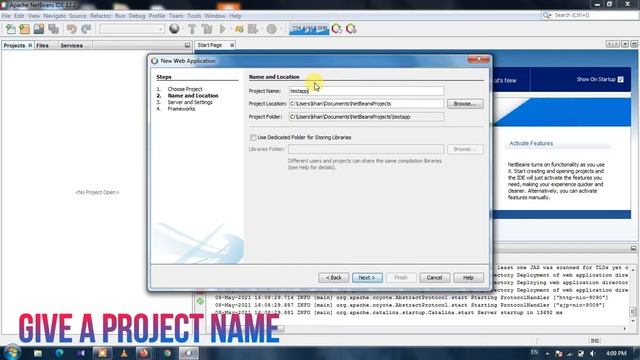640x360 pixels.
Task: Click the Undo toolbar icon
Action: coord(72,29)
